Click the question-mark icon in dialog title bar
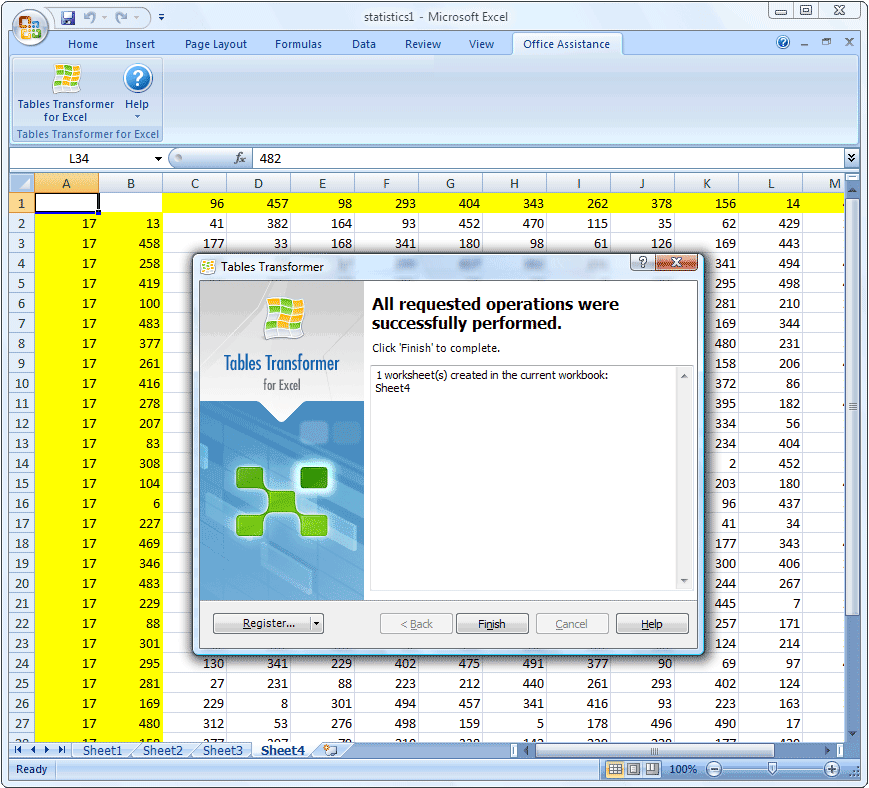This screenshot has width=869, height=788. click(x=643, y=262)
